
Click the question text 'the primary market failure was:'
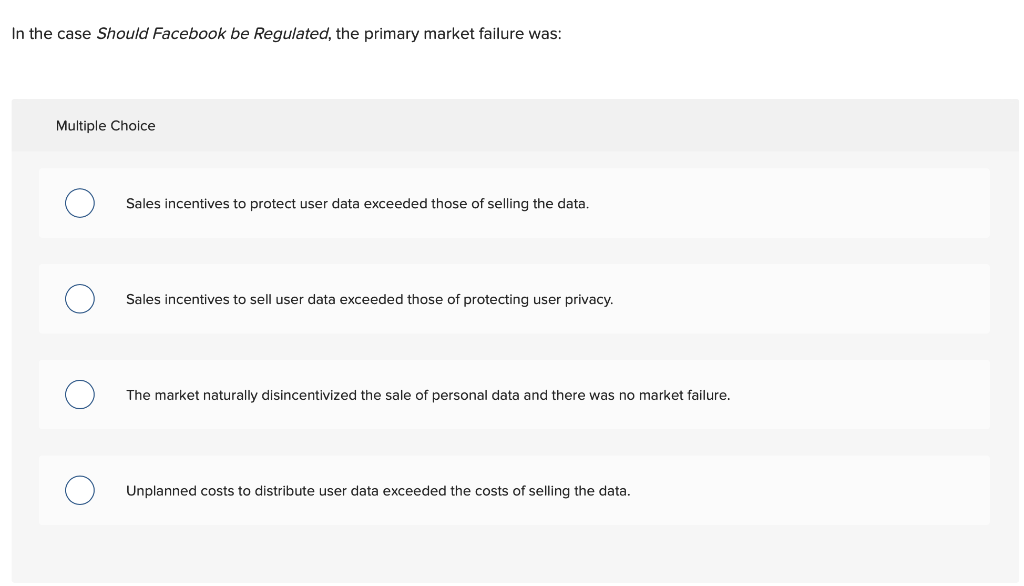click(449, 34)
